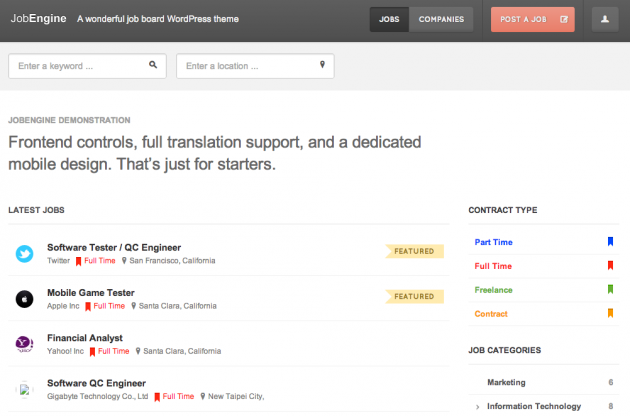Expand the Information Technology category arrow
The height and width of the screenshot is (416, 630).
tap(477, 407)
